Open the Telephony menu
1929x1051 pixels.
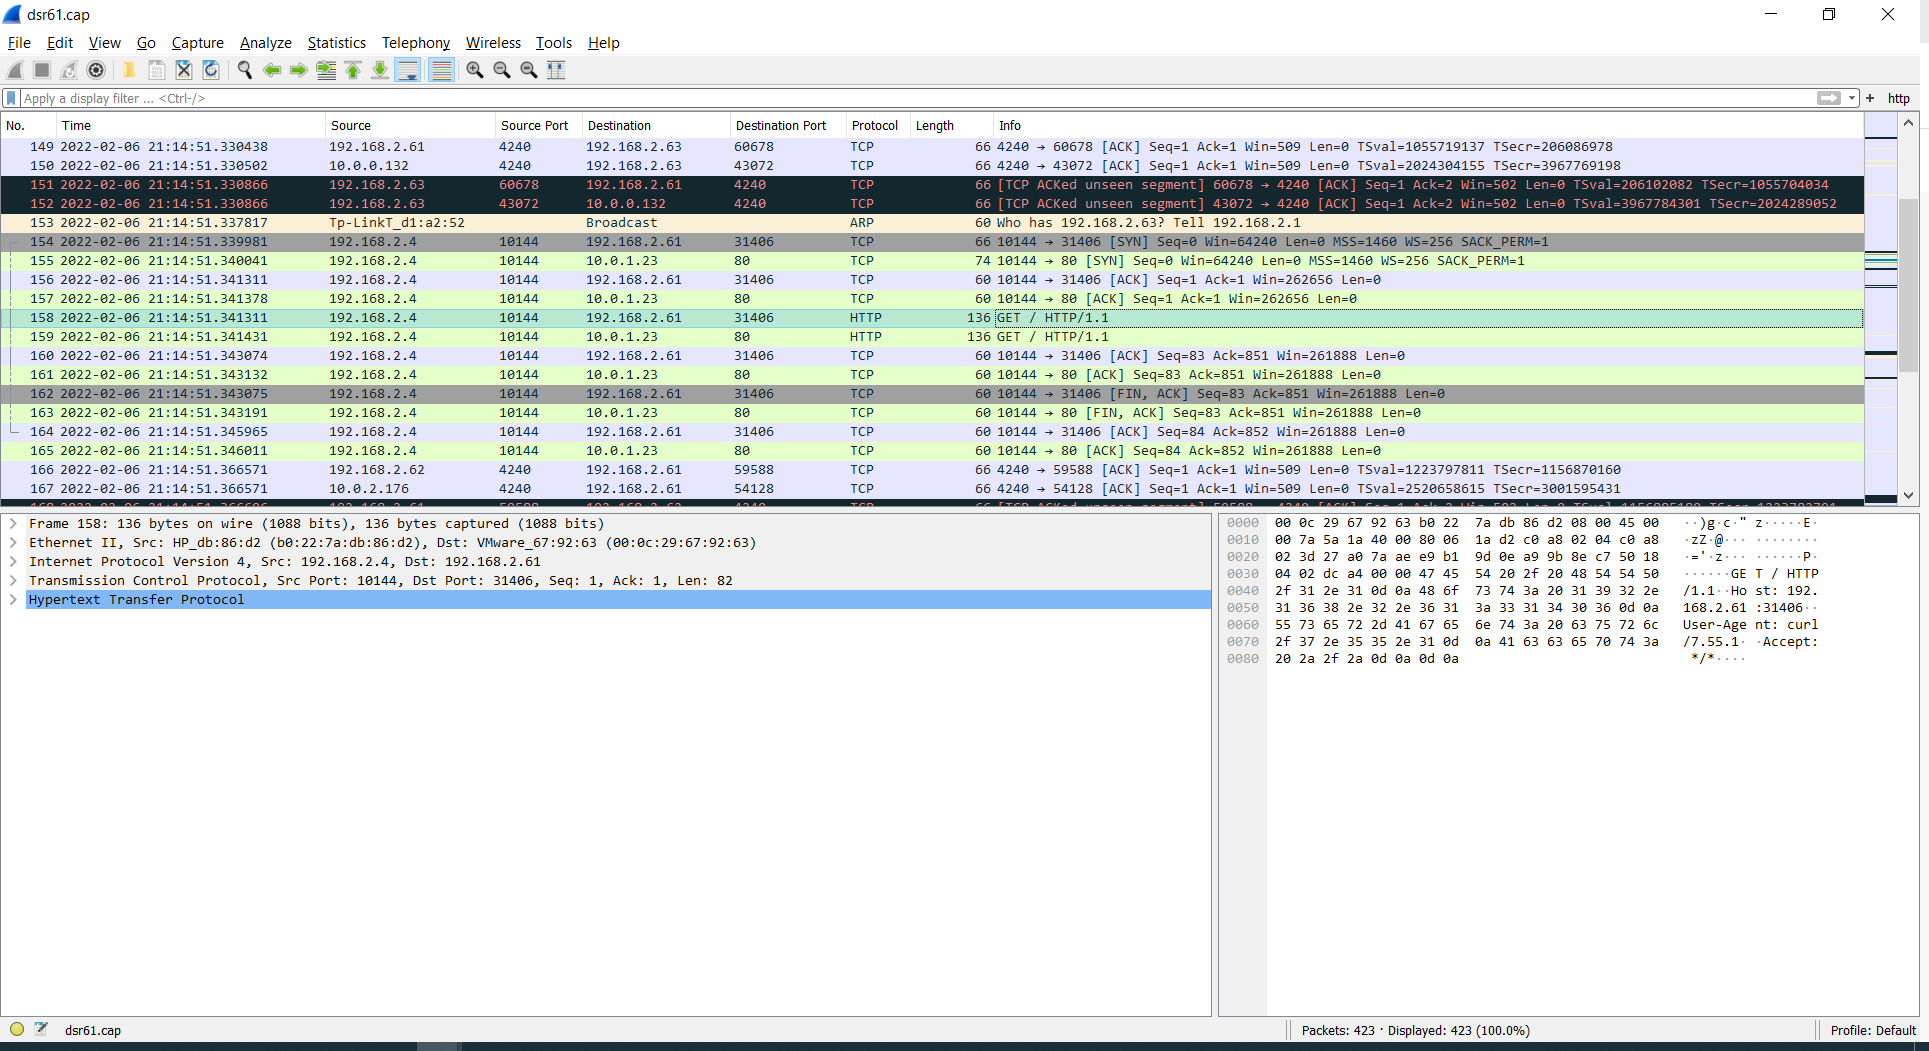click(x=415, y=43)
